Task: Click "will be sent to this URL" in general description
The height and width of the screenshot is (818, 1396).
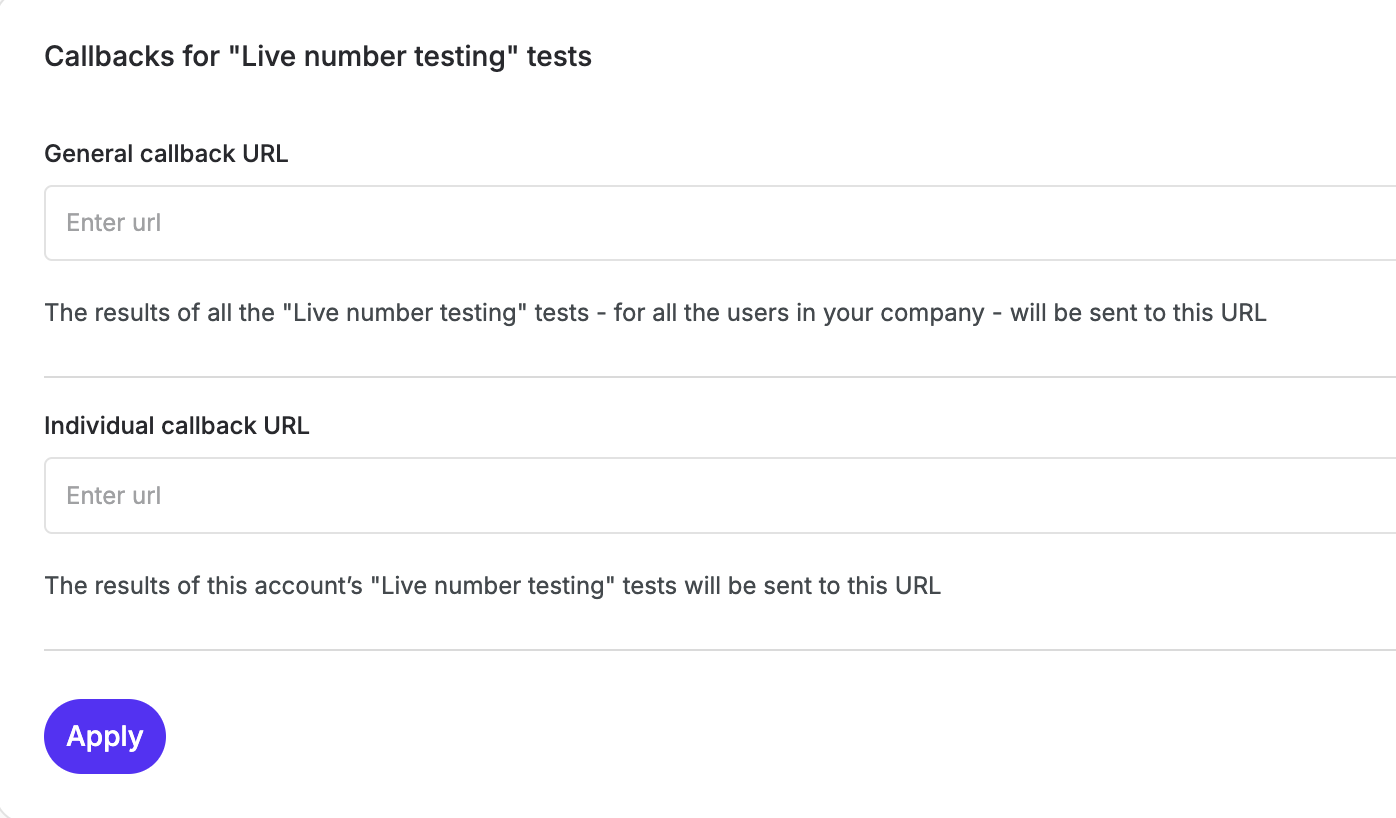Action: 1138,313
